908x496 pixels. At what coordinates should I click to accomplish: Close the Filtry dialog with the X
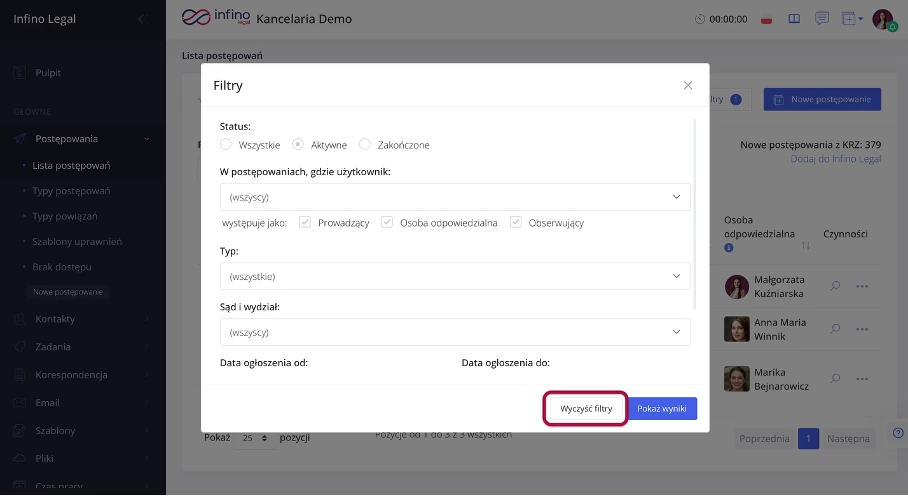click(687, 86)
